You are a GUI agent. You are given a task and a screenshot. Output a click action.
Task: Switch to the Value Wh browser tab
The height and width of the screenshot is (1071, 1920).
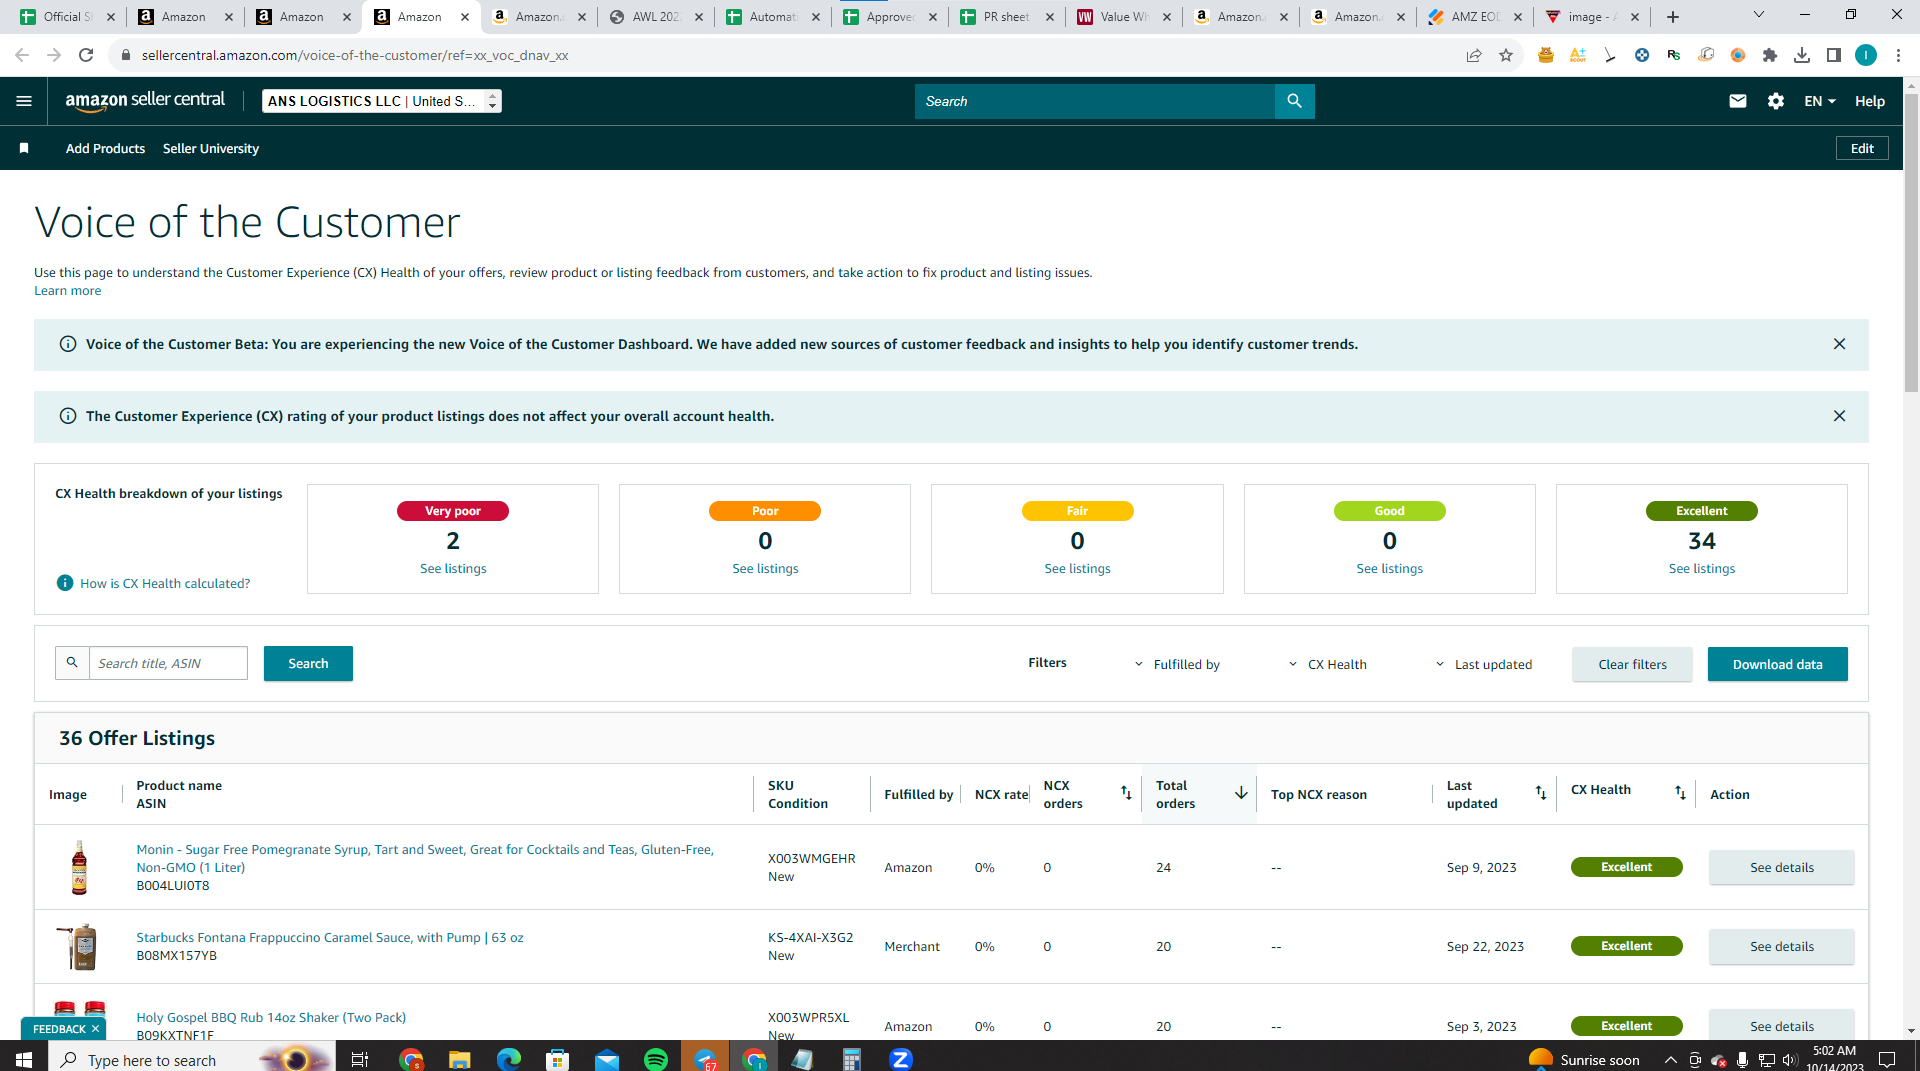(x=1124, y=17)
